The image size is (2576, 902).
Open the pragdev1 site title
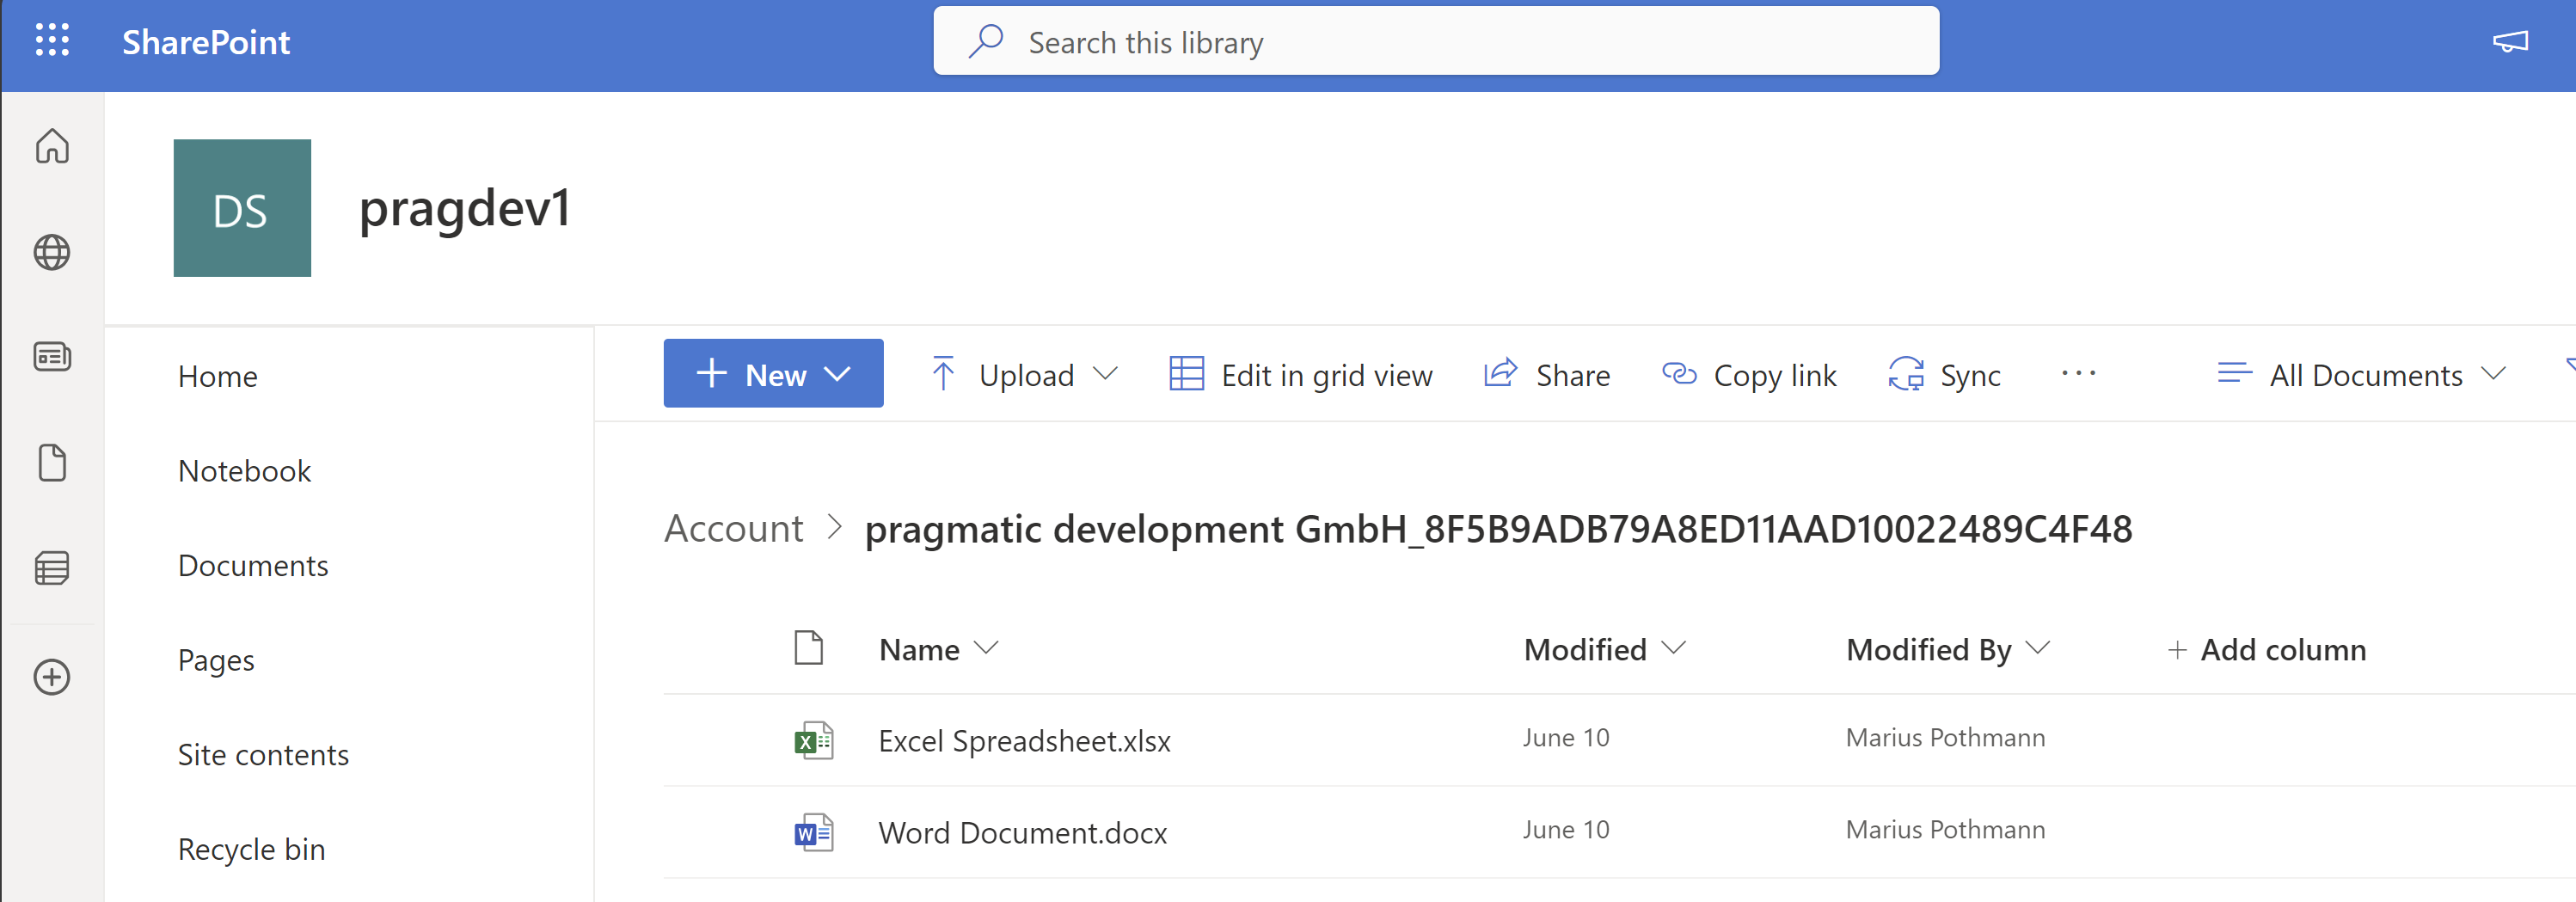pos(464,208)
